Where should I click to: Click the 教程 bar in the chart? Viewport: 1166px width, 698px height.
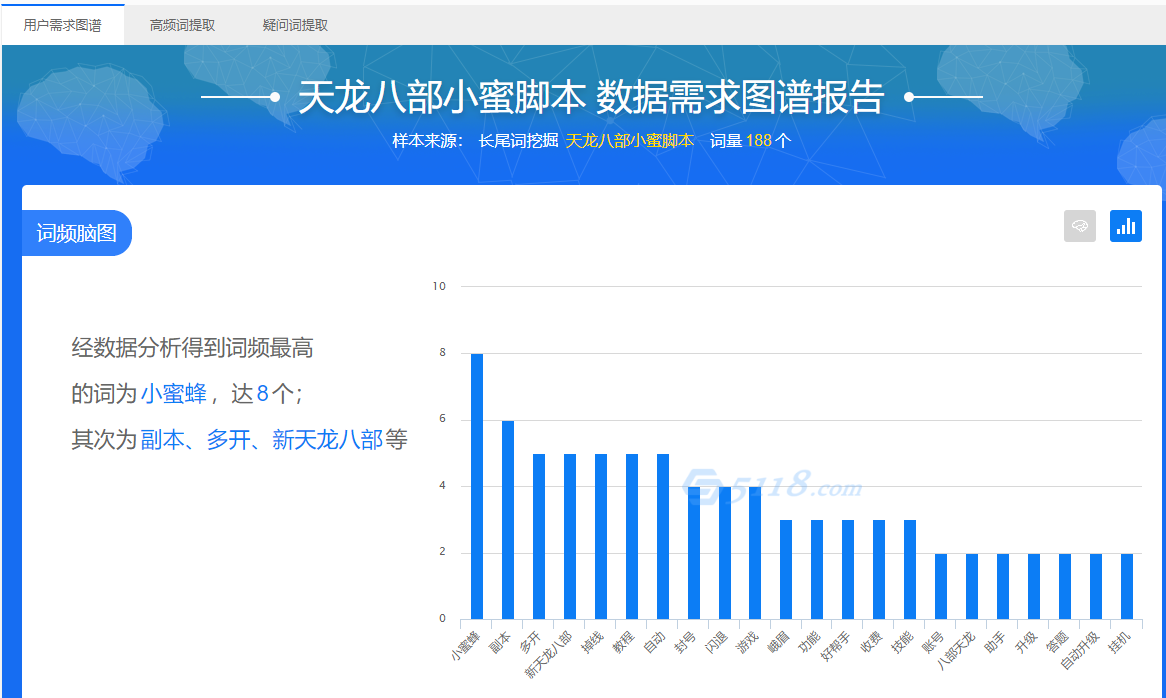[x=632, y=536]
